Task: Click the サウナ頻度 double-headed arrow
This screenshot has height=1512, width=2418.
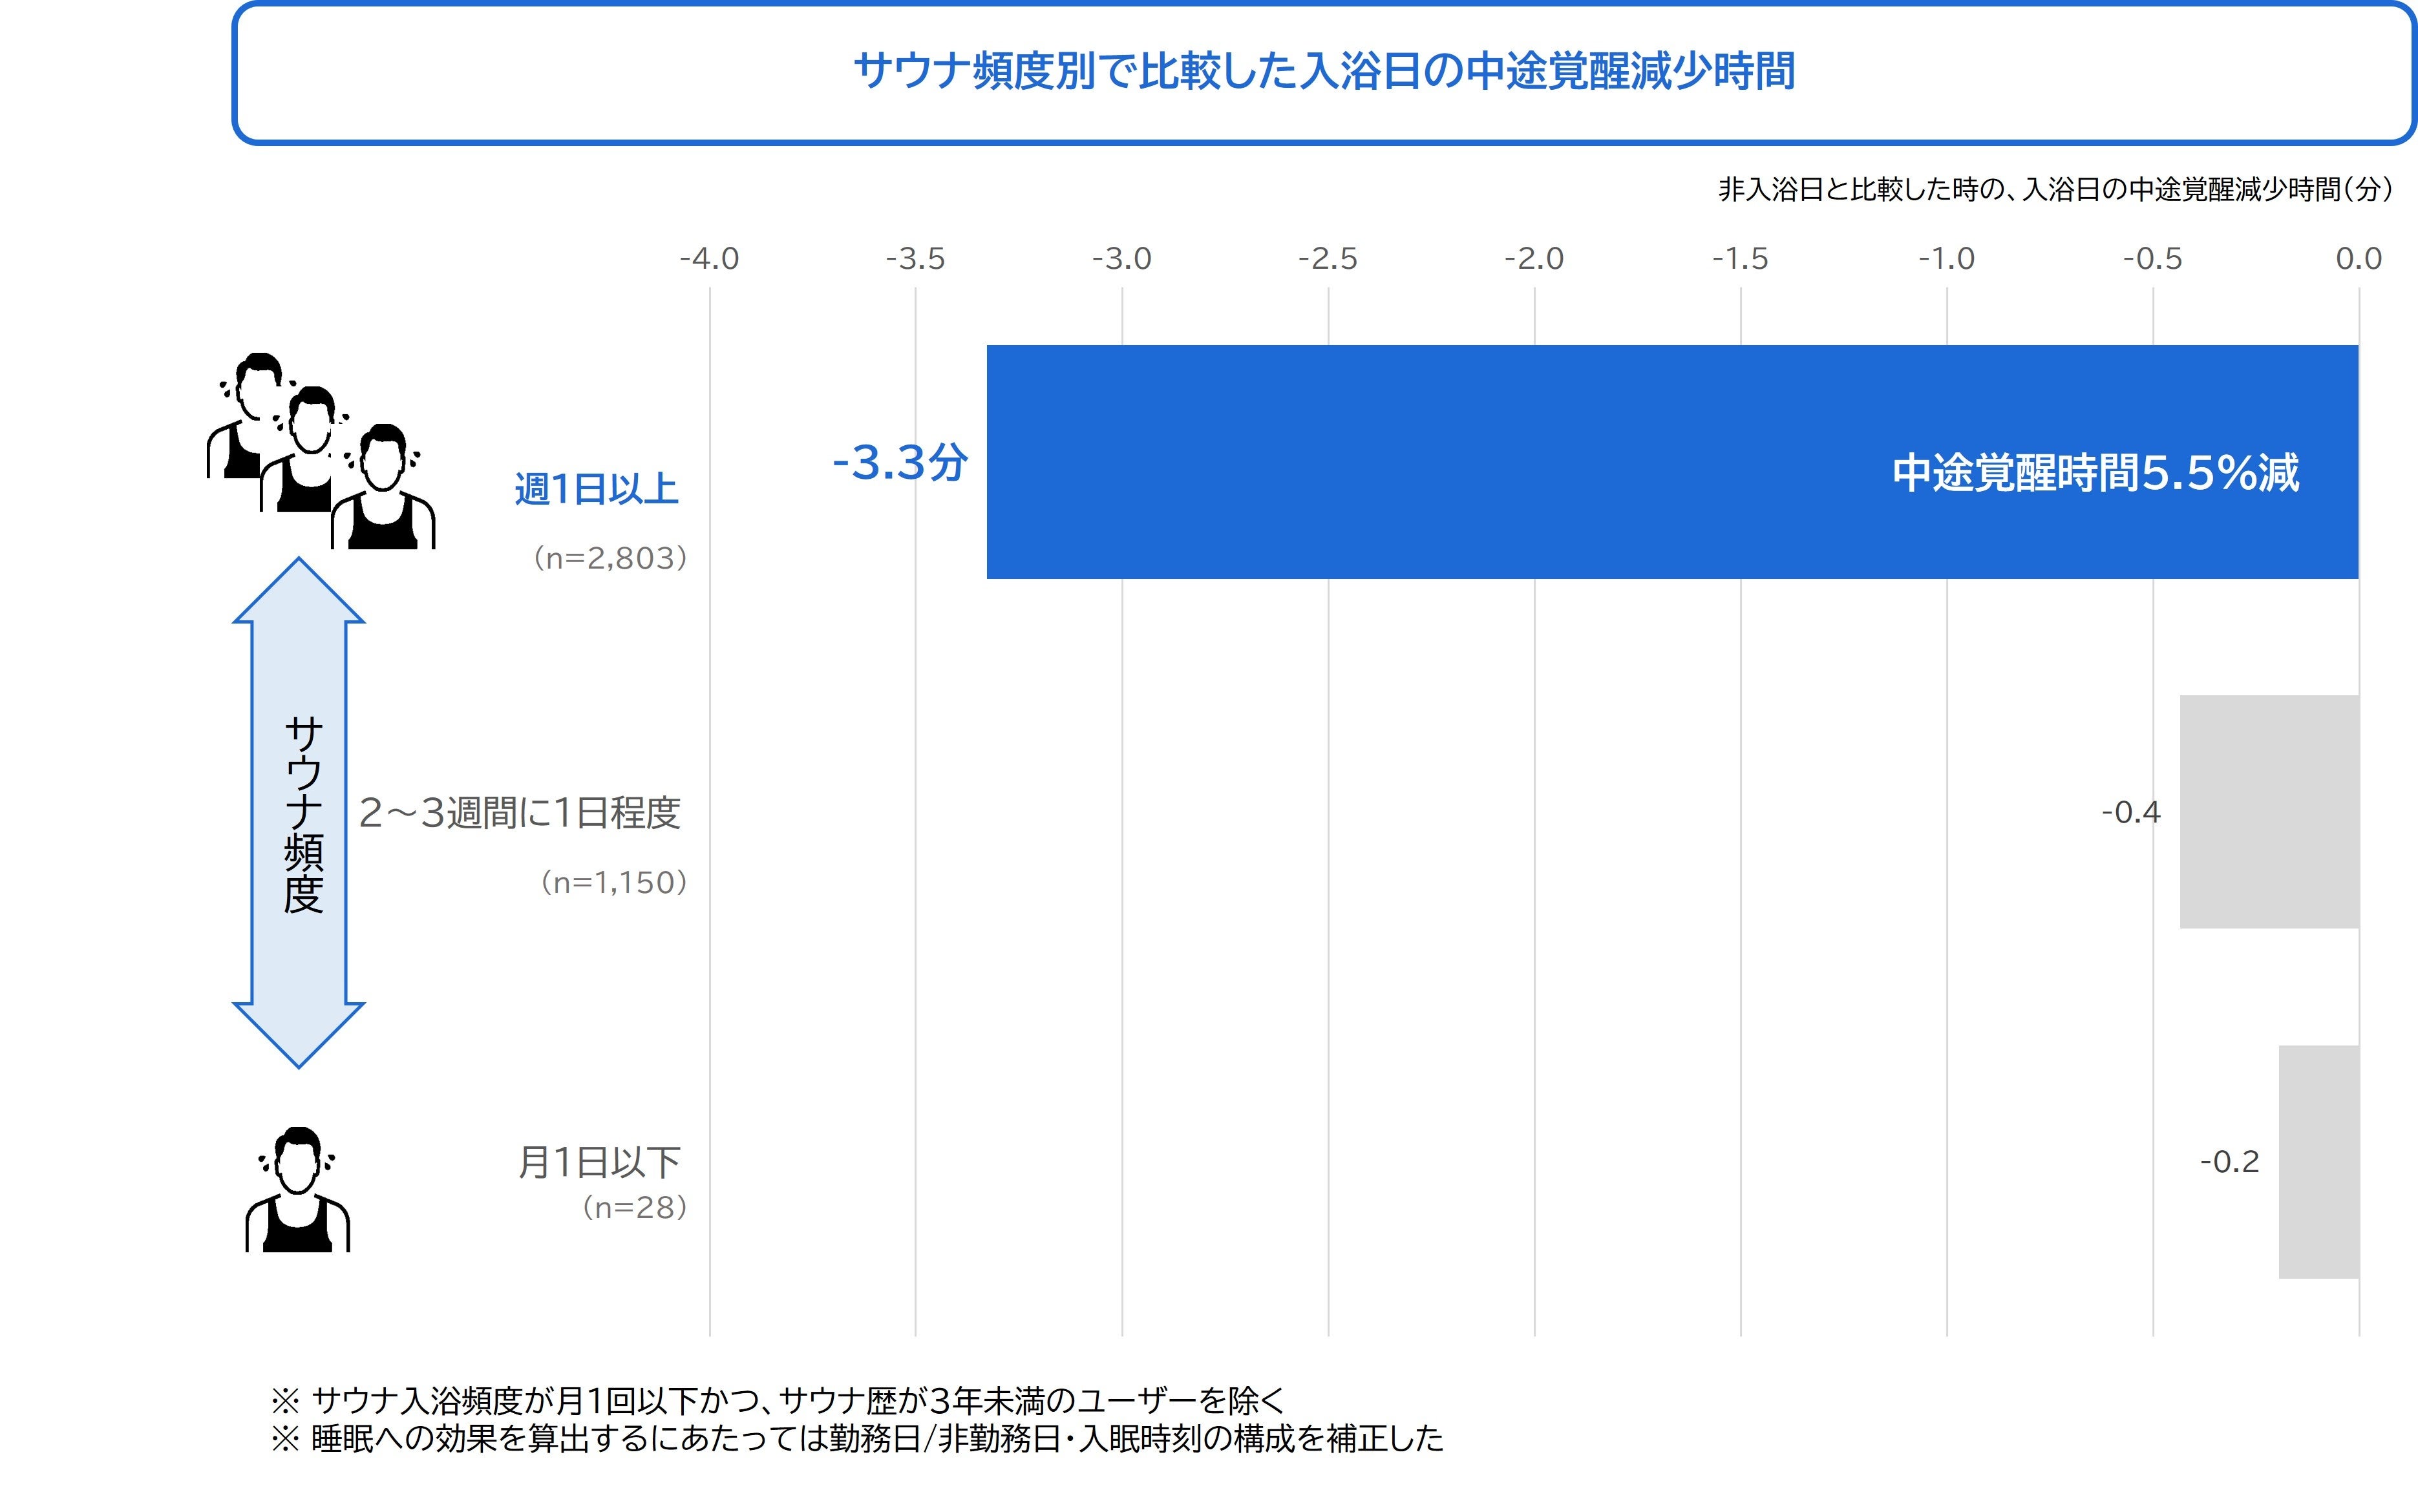Action: click(x=299, y=812)
